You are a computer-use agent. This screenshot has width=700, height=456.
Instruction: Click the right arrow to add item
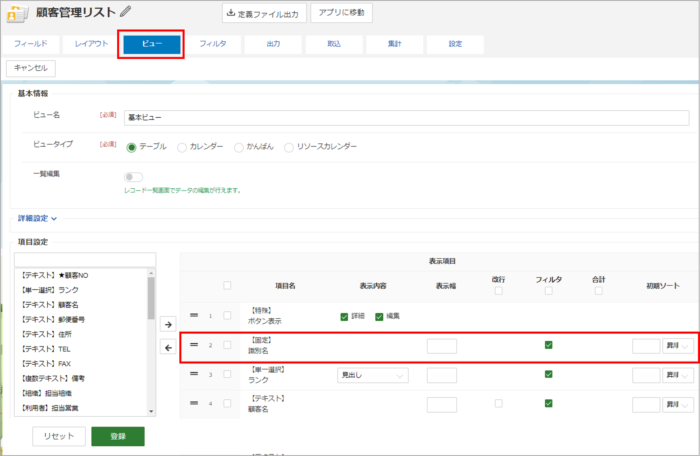point(168,325)
